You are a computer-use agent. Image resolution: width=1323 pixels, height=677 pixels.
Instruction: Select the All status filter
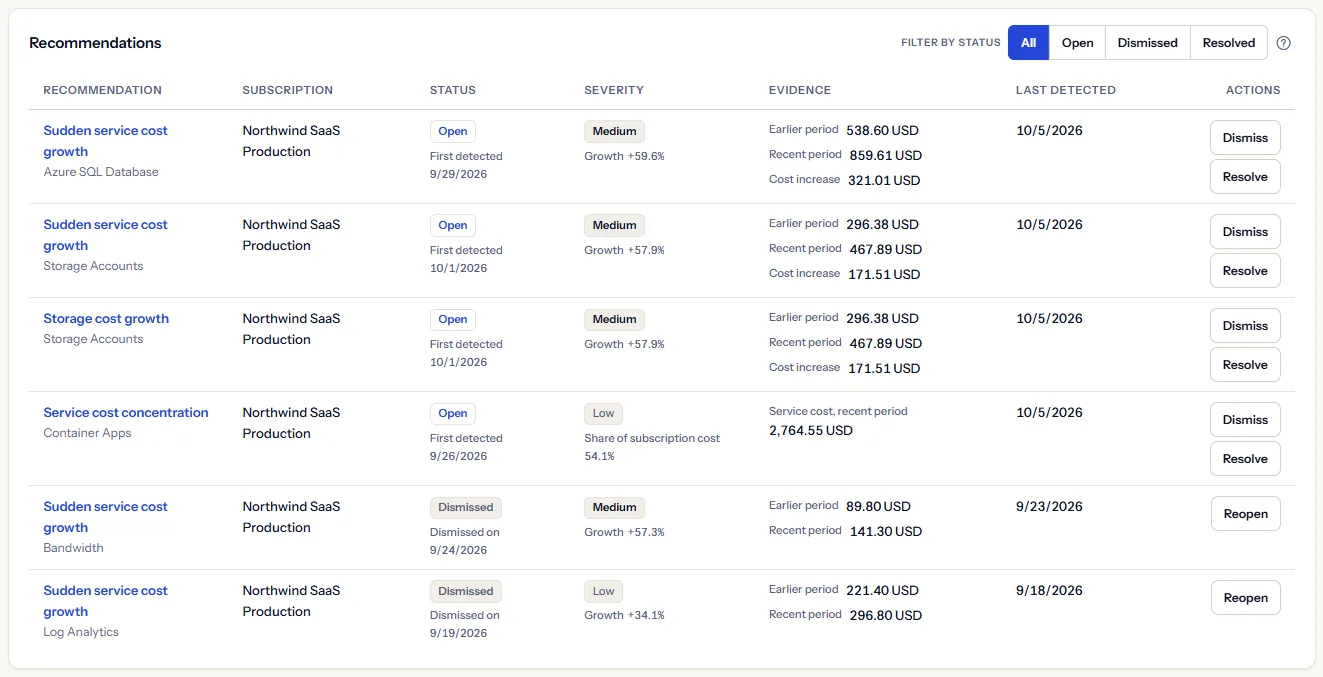[x=1028, y=43]
